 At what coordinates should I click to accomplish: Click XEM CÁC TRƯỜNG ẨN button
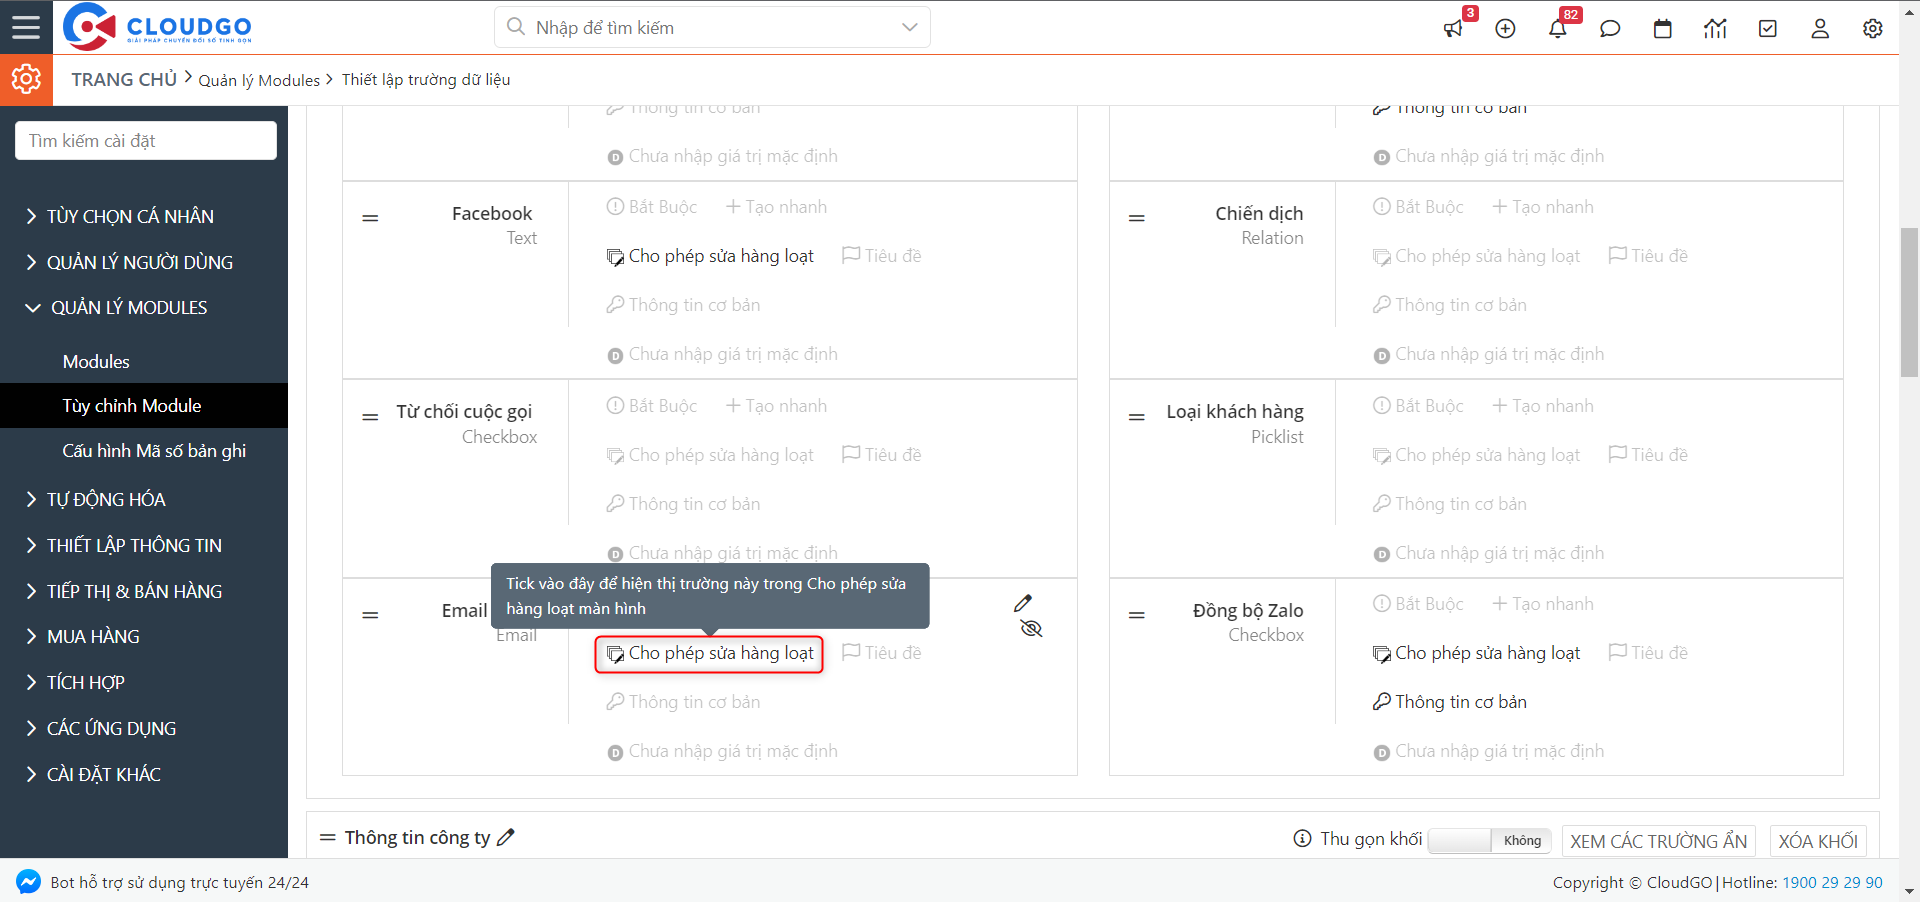pos(1658,841)
